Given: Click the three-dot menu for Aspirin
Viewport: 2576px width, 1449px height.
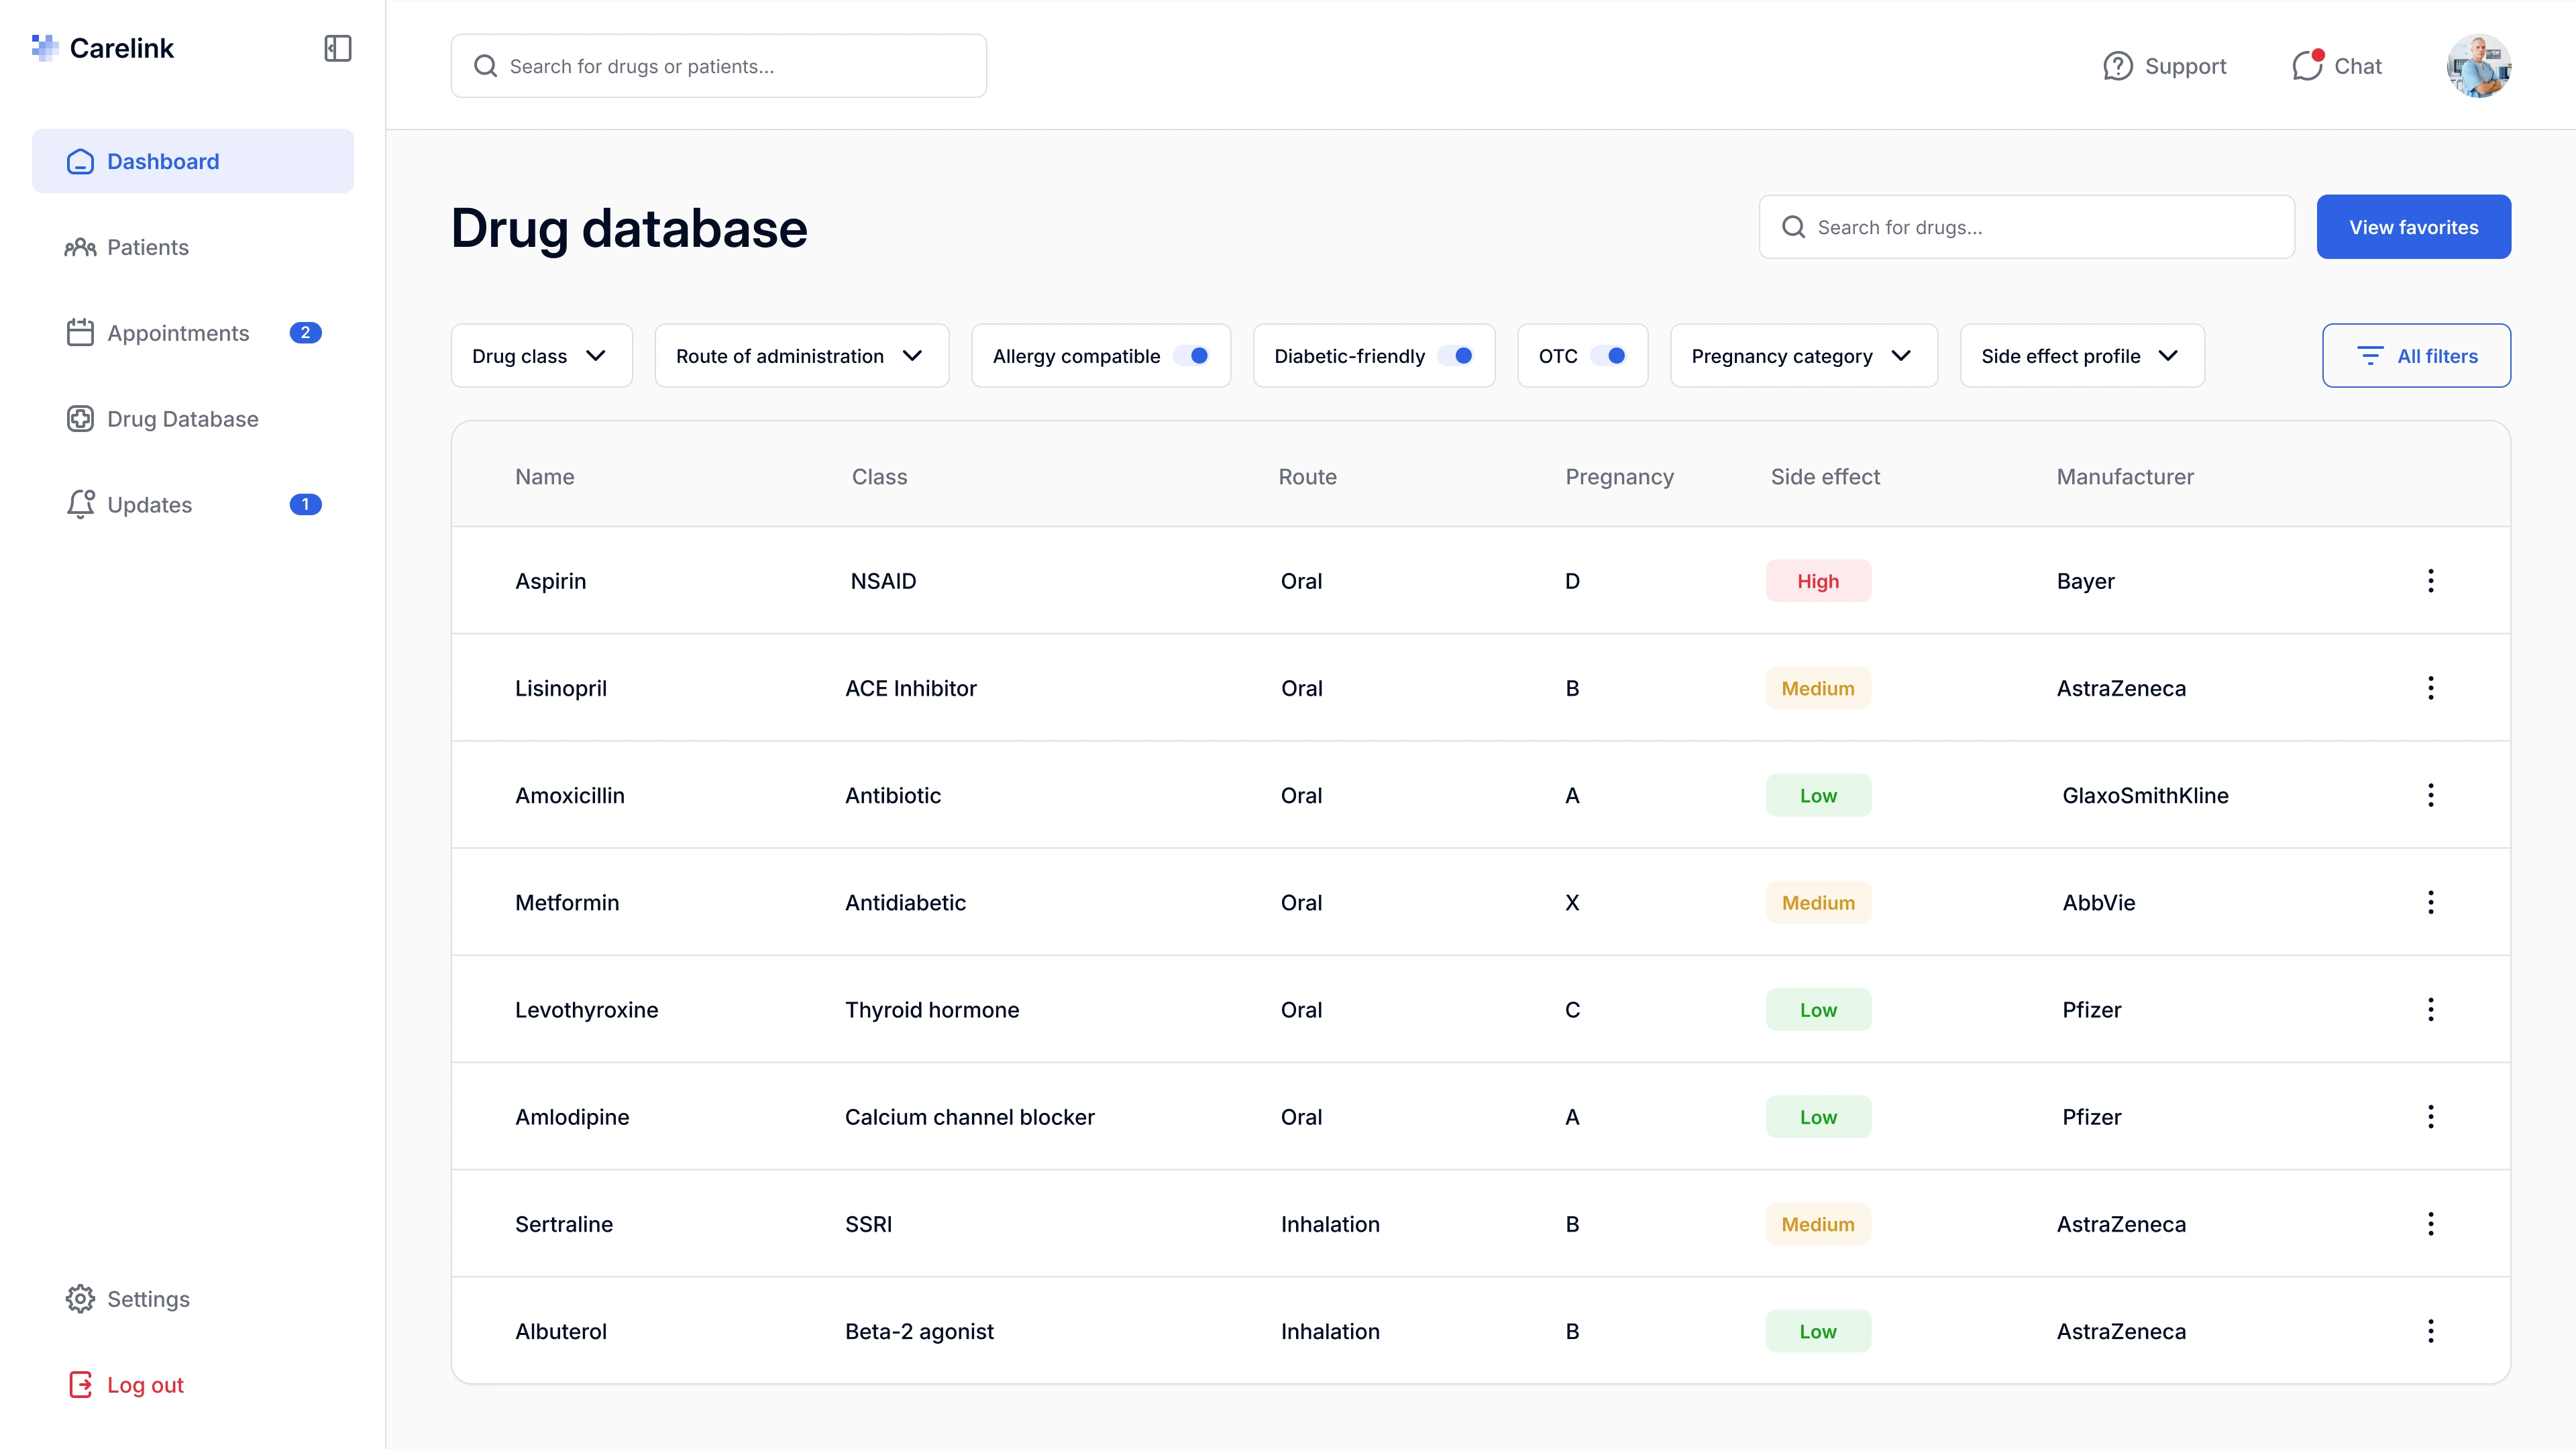Looking at the screenshot, I should [2431, 580].
